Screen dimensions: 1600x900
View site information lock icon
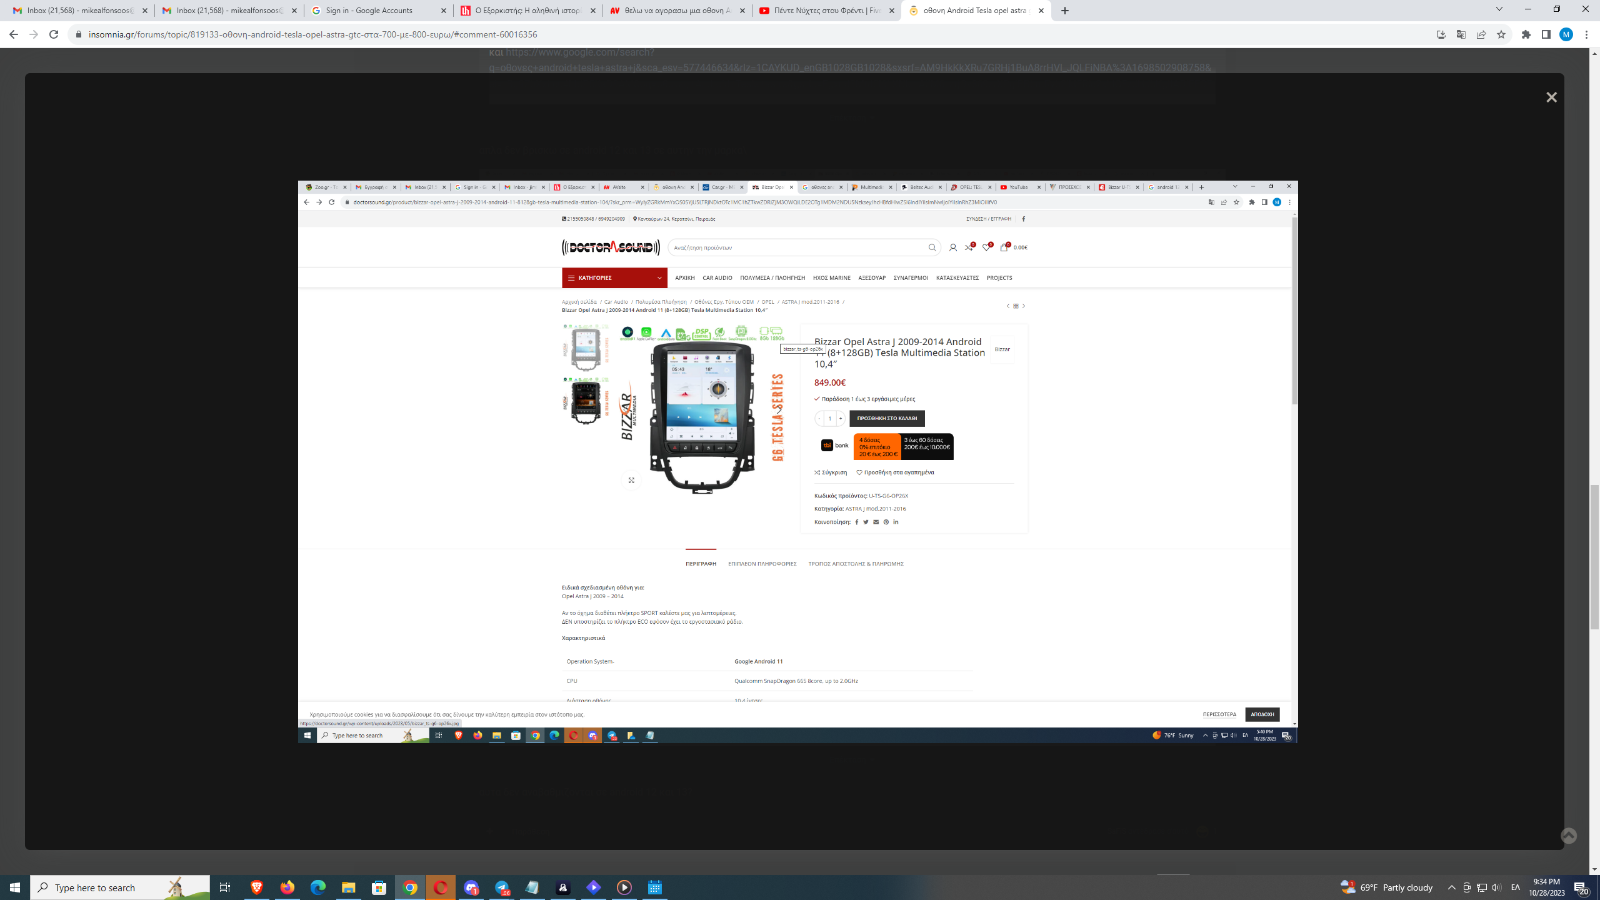coord(78,34)
